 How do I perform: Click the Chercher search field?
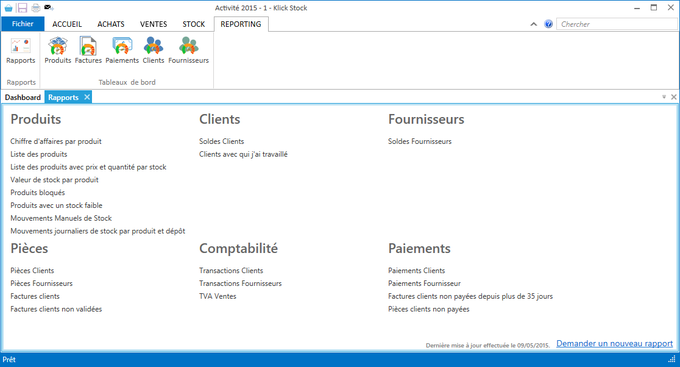tap(616, 24)
